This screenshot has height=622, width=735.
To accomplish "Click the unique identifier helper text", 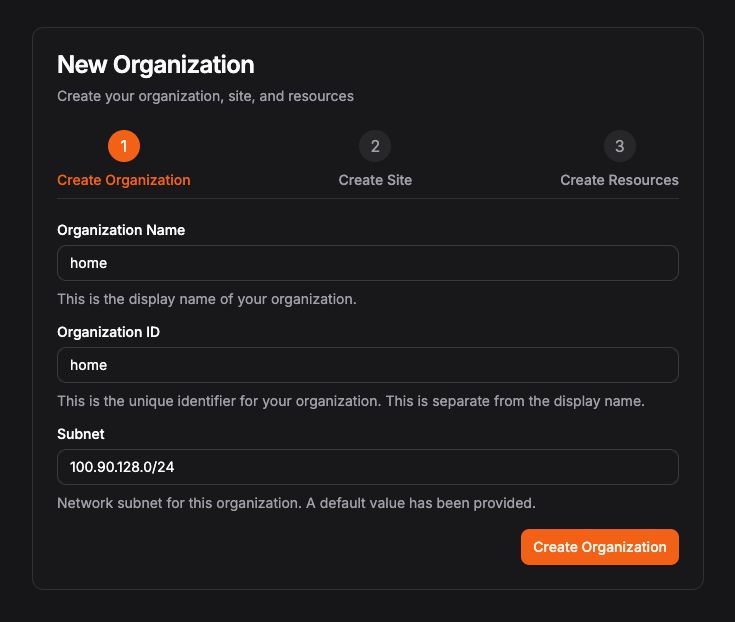I will tap(350, 401).
